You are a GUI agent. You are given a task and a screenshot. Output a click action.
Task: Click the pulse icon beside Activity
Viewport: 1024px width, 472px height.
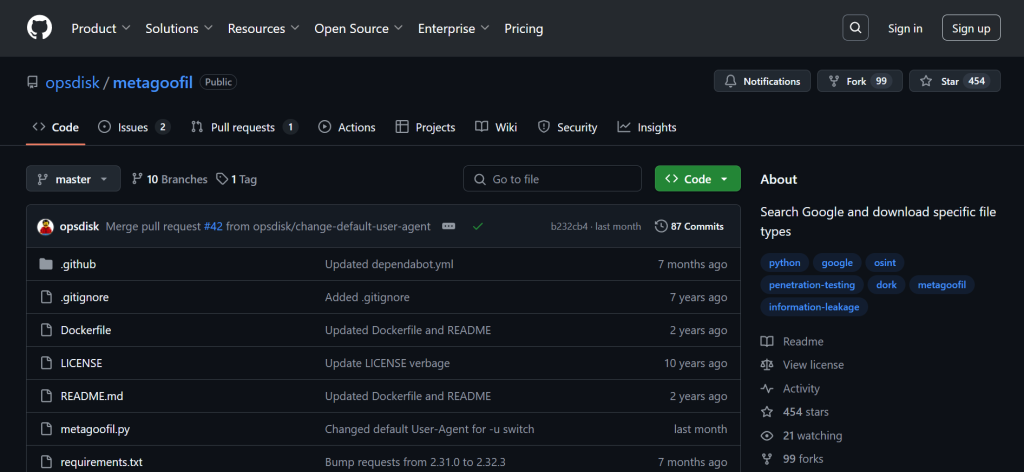pos(767,388)
